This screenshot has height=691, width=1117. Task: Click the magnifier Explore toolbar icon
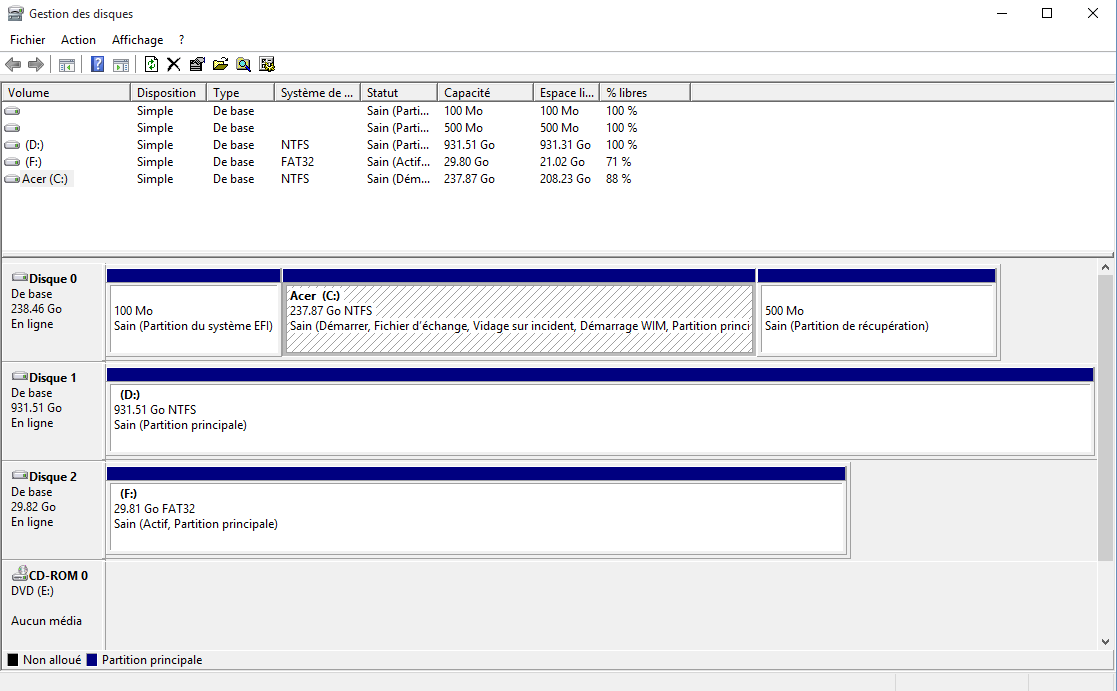[x=243, y=65]
